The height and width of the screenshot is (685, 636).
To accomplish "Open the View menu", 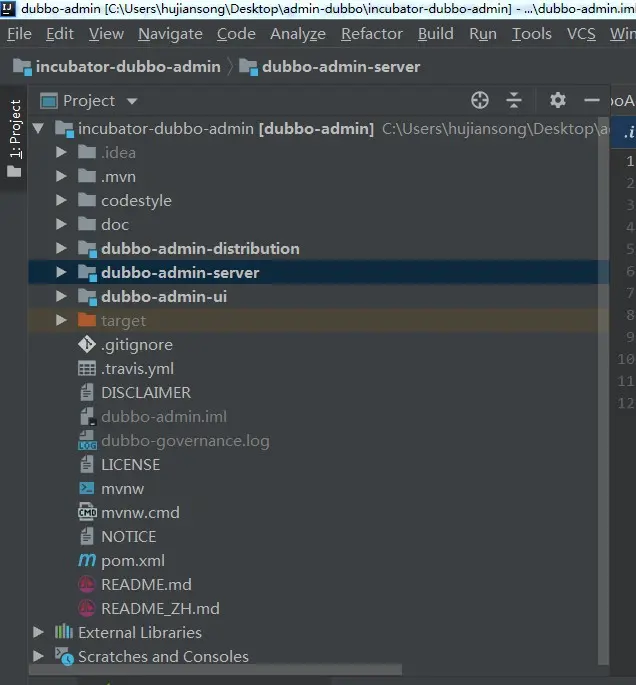I will [x=106, y=34].
